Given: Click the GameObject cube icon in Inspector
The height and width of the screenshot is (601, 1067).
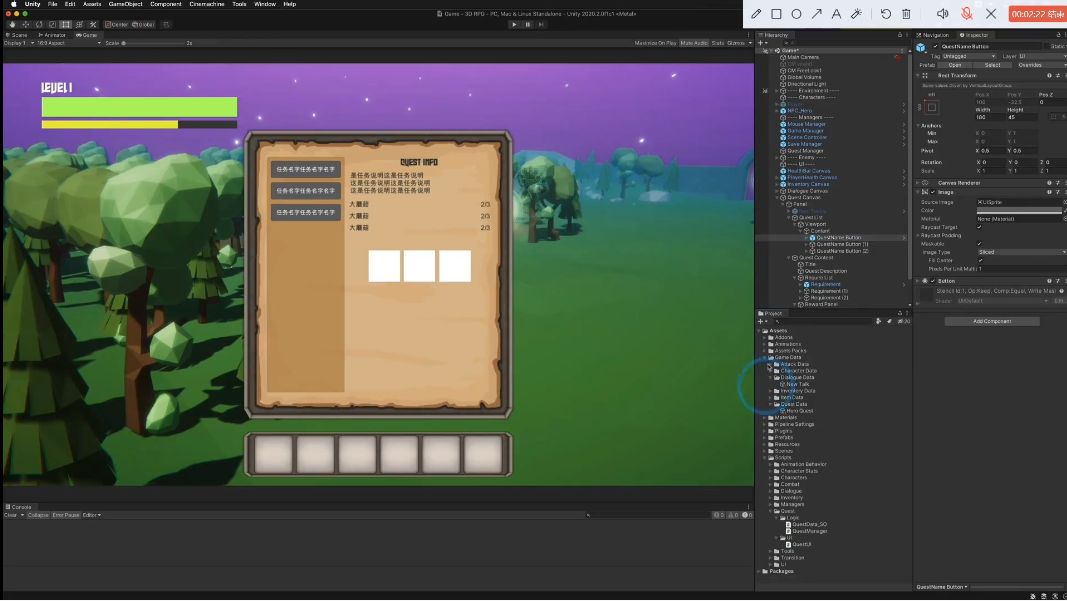Looking at the screenshot, I should point(921,48).
